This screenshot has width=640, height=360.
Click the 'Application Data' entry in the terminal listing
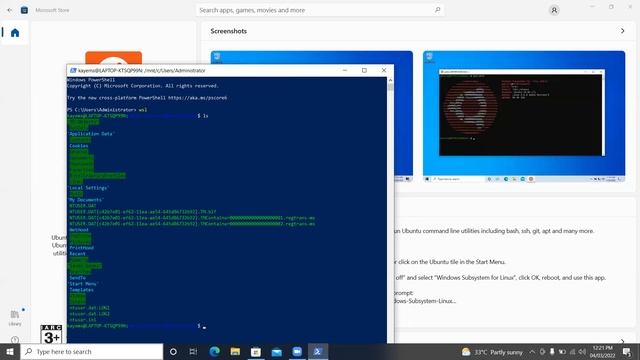91,134
